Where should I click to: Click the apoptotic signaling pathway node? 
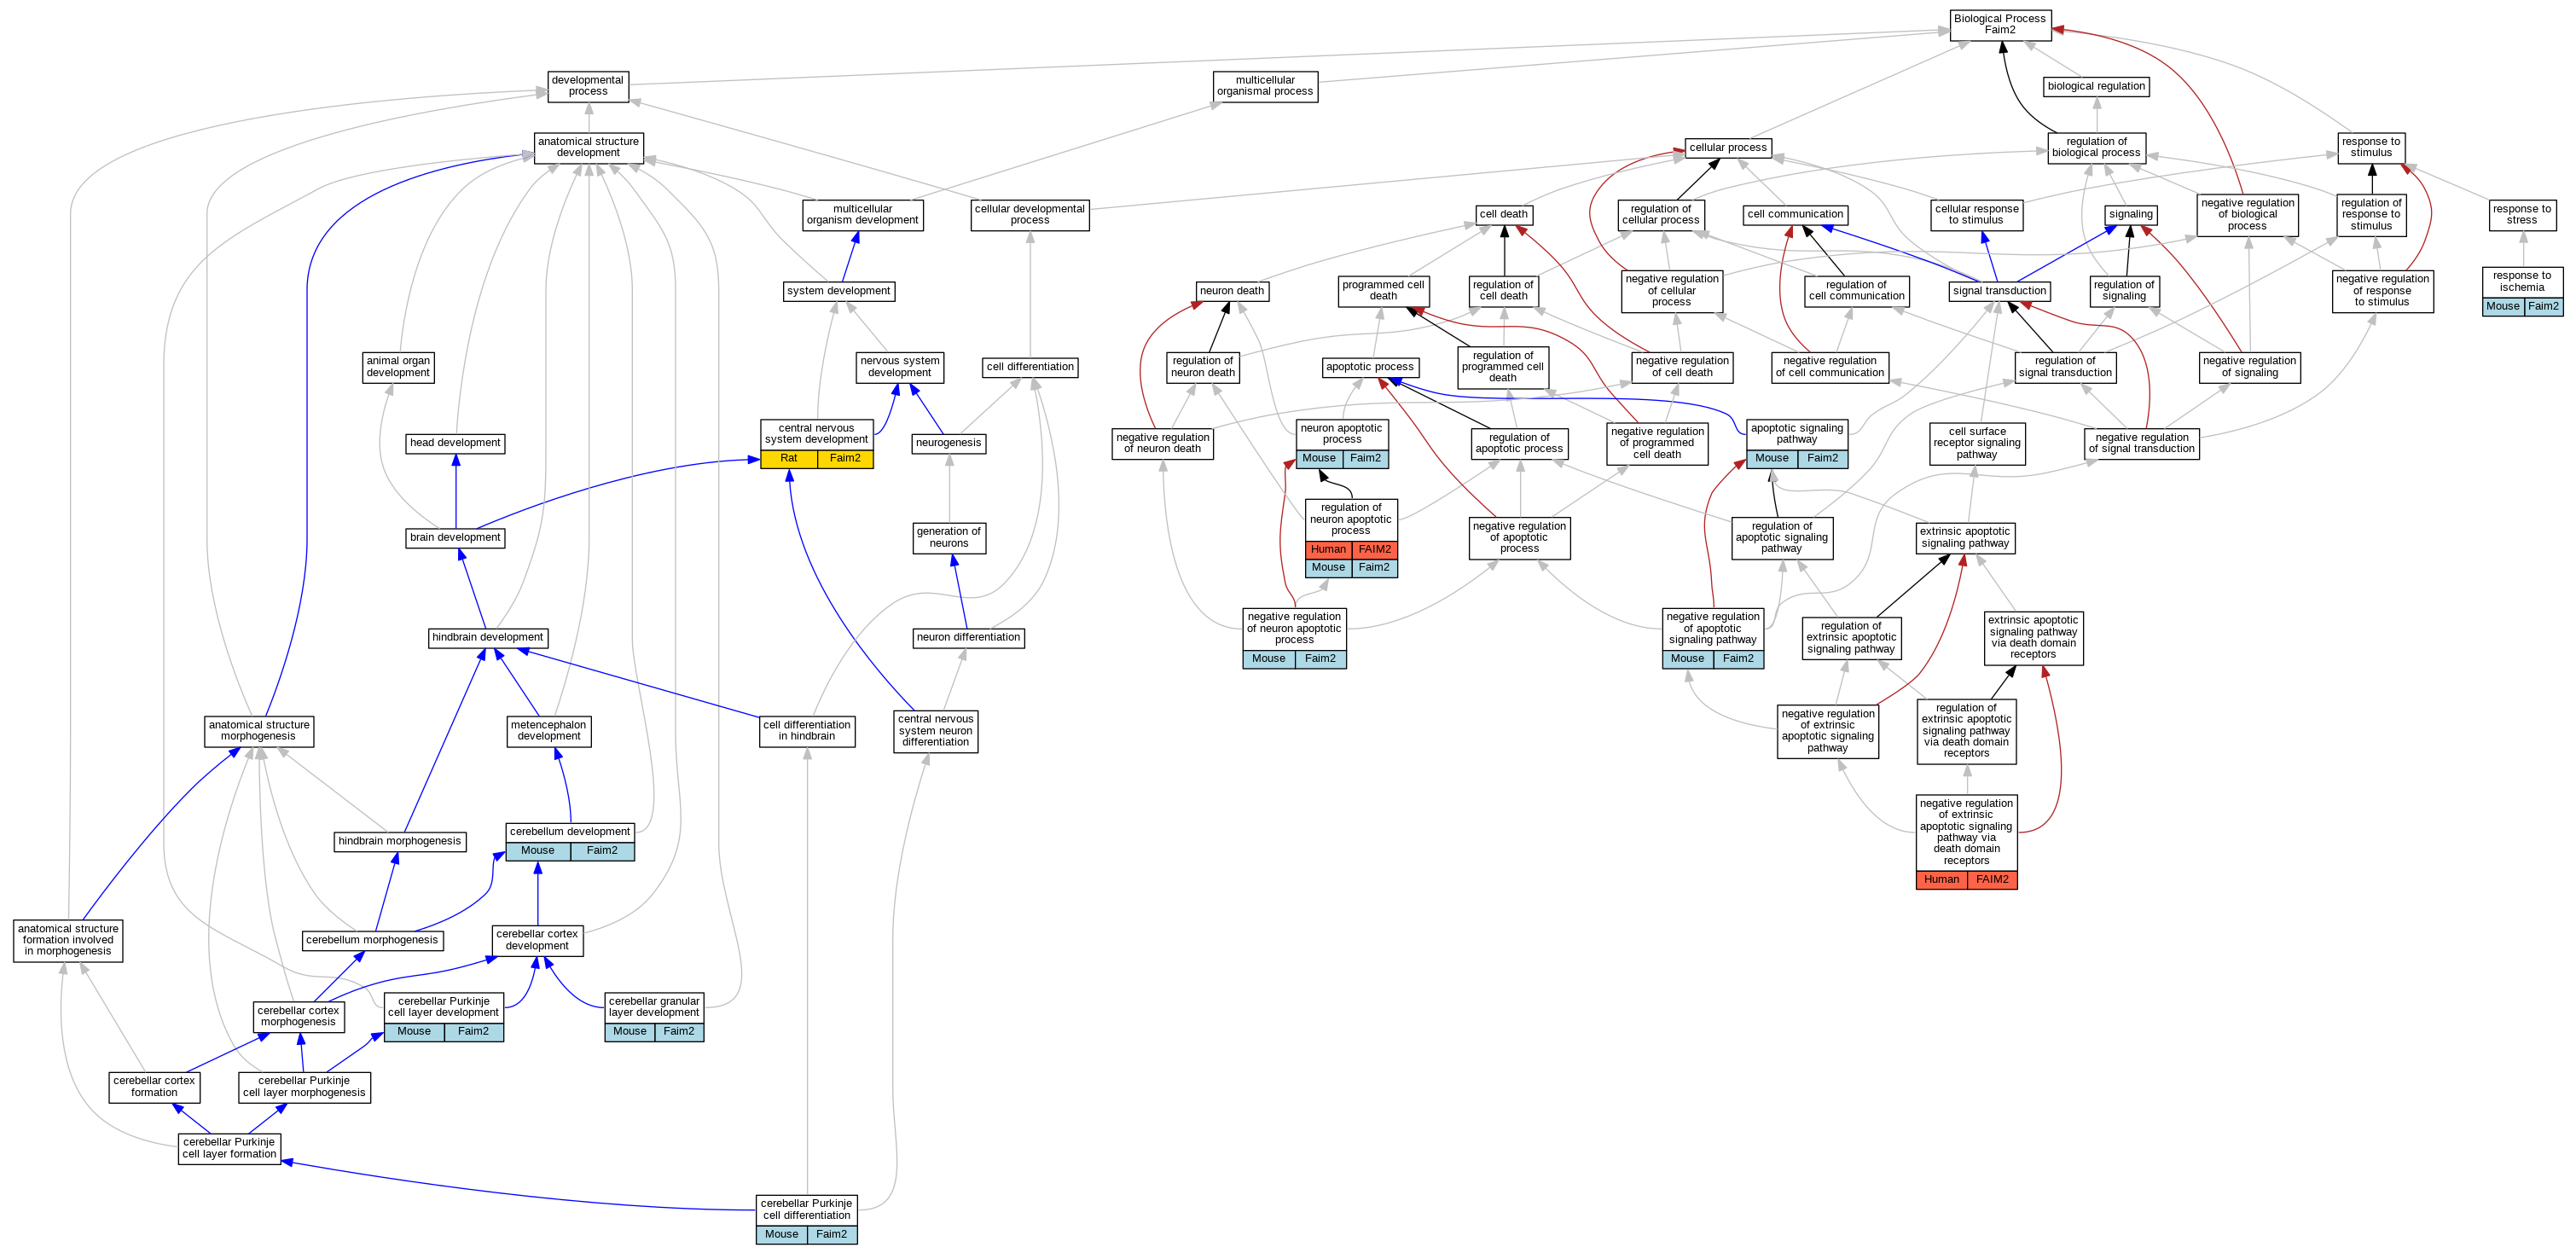[x=1796, y=434]
